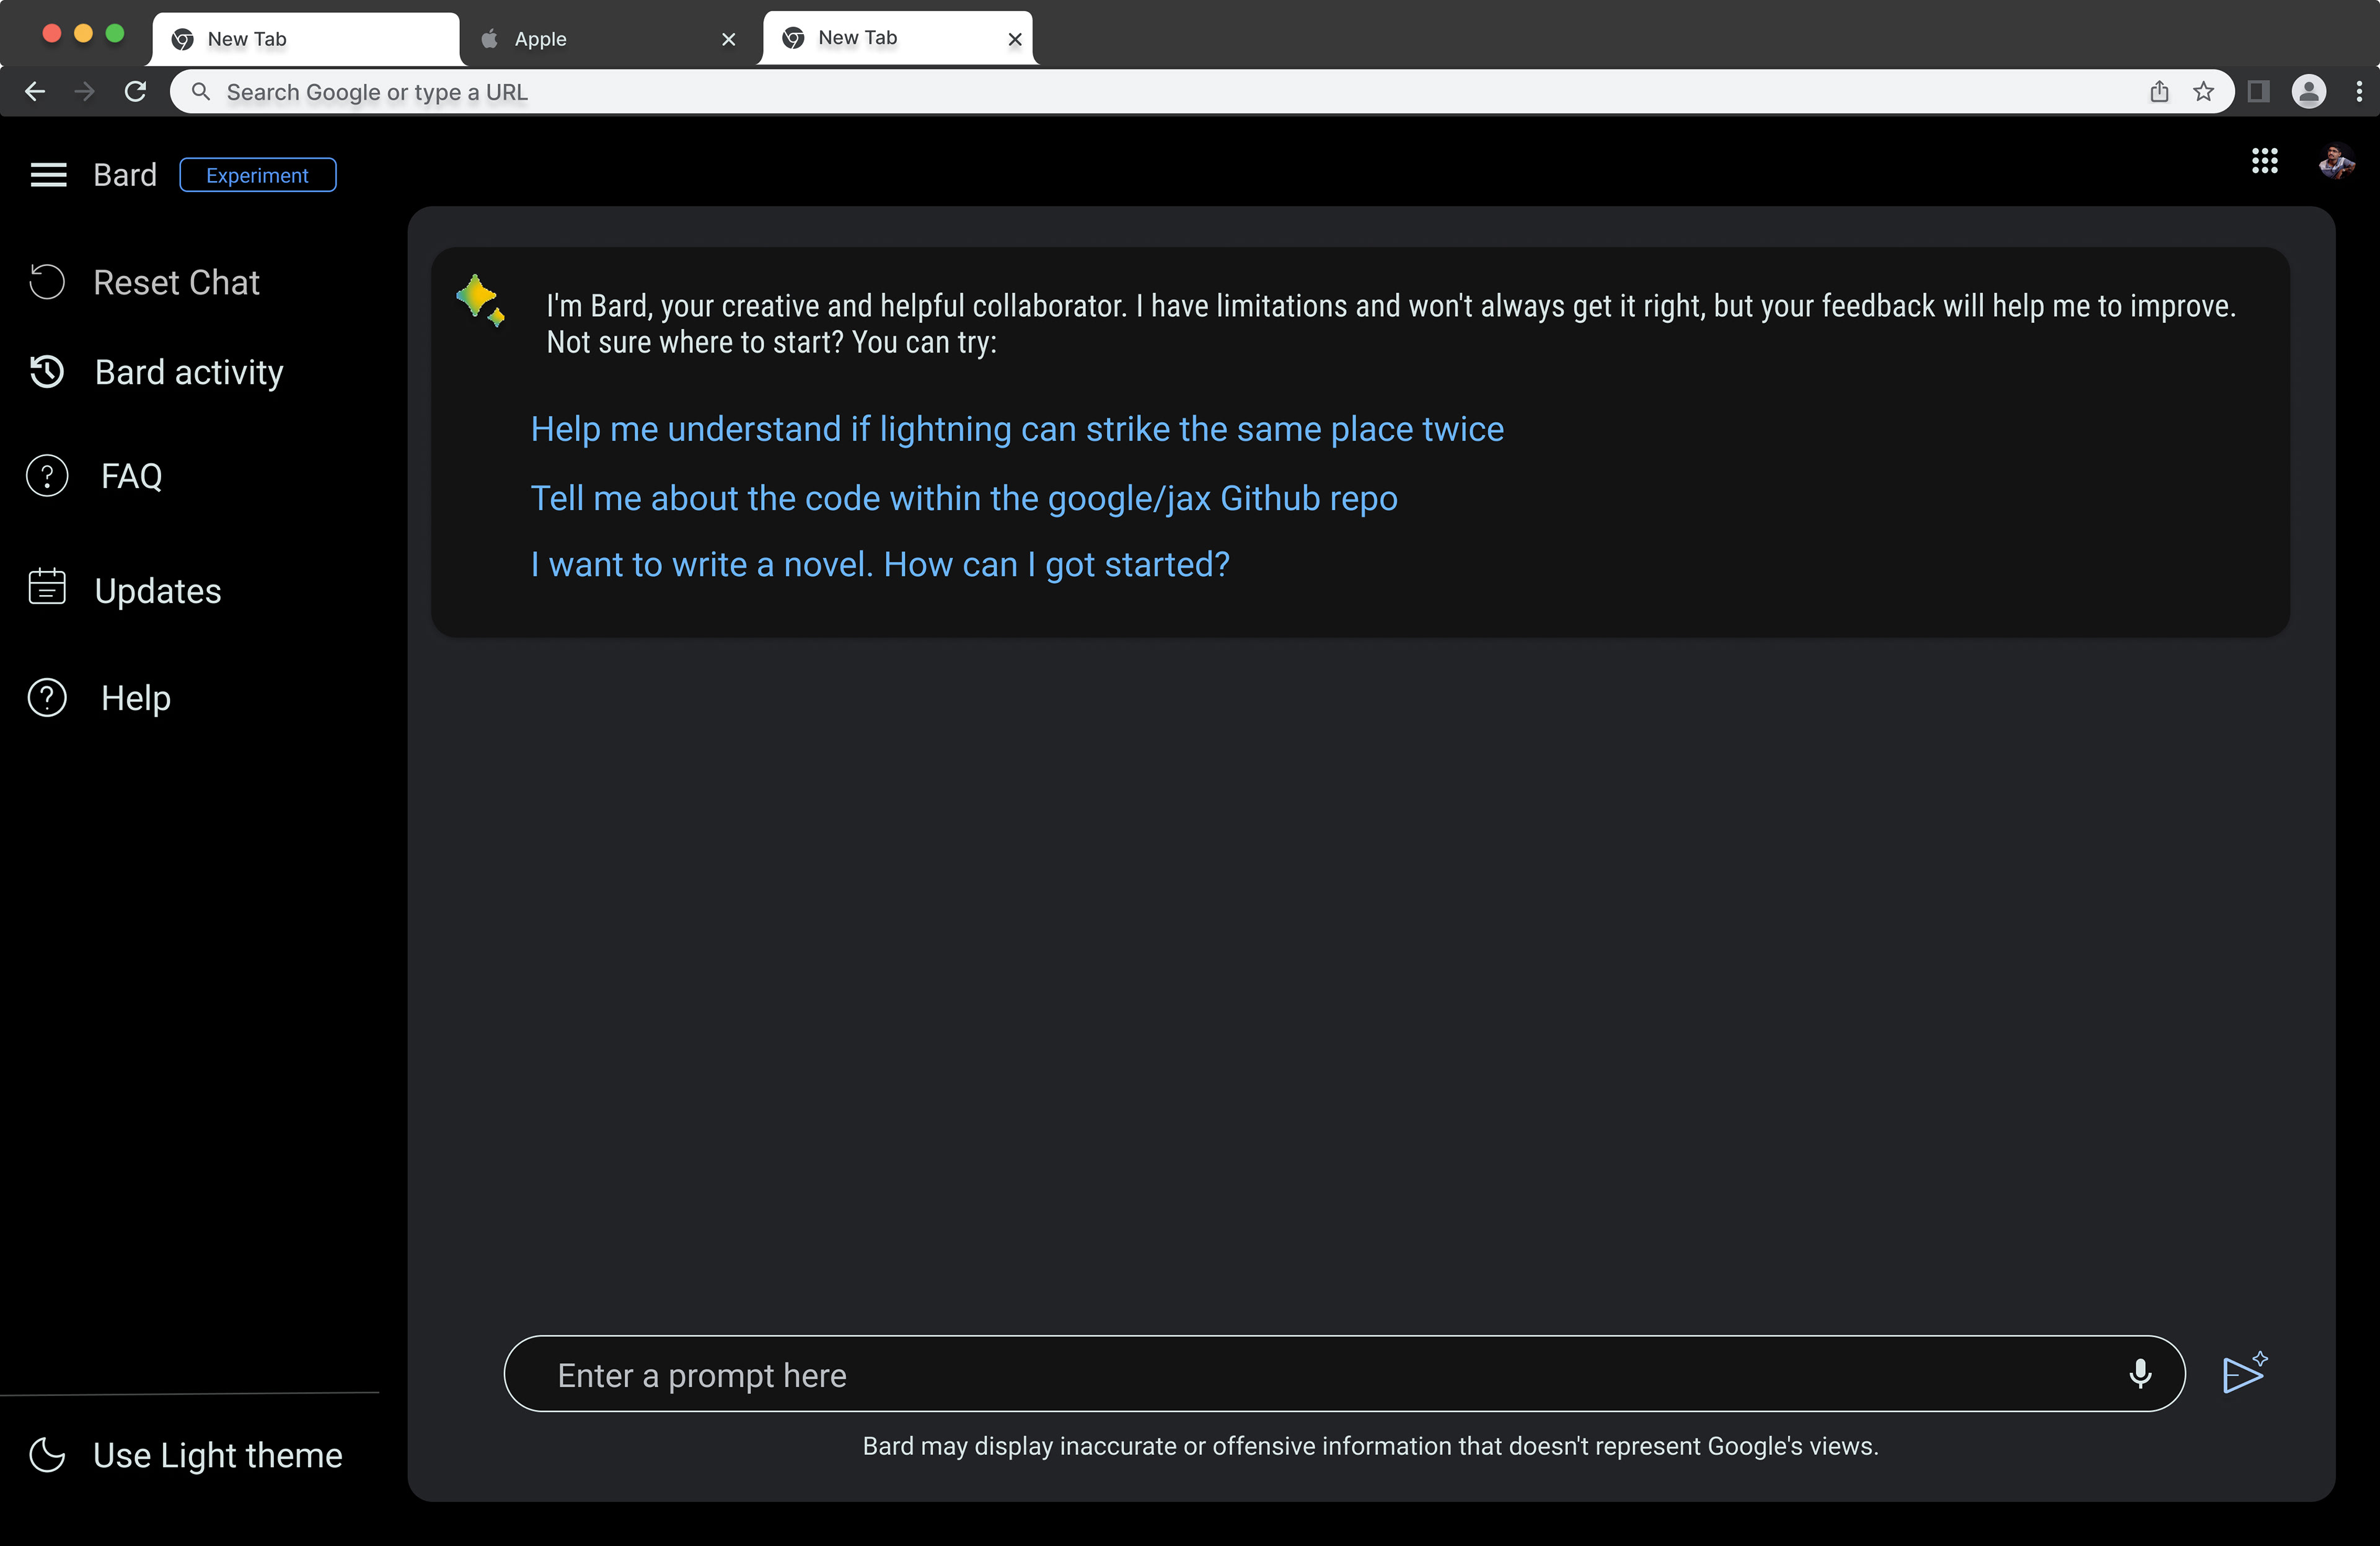The height and width of the screenshot is (1546, 2380).
Task: Reload the page with the refresh icon
Action: click(135, 92)
